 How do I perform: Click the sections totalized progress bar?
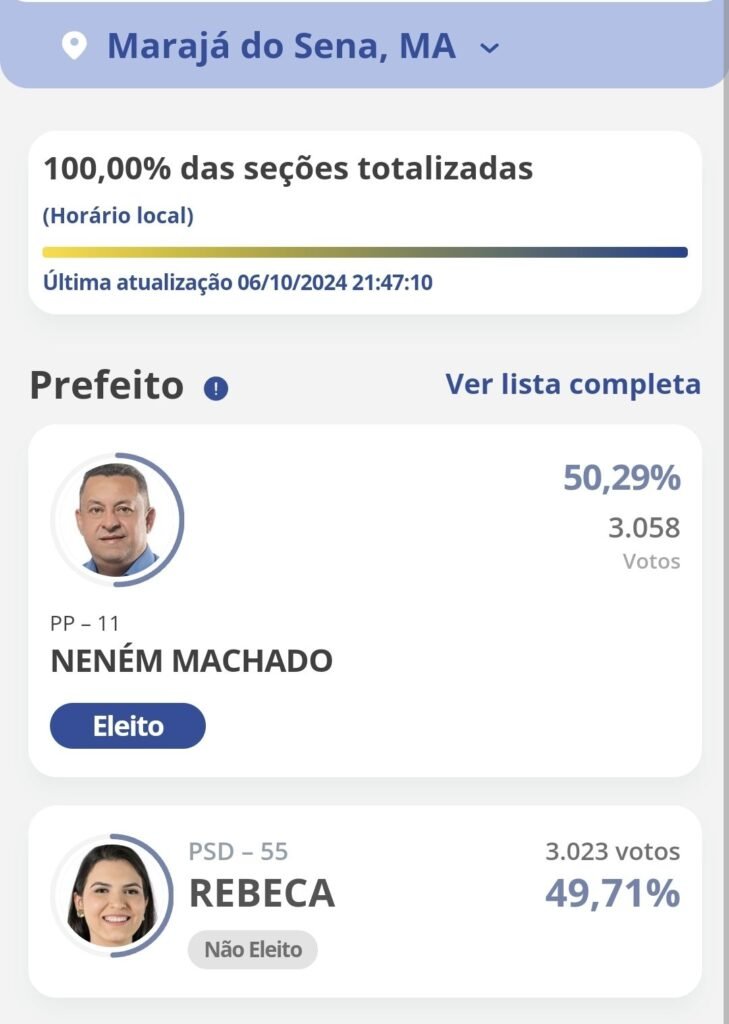click(x=365, y=252)
